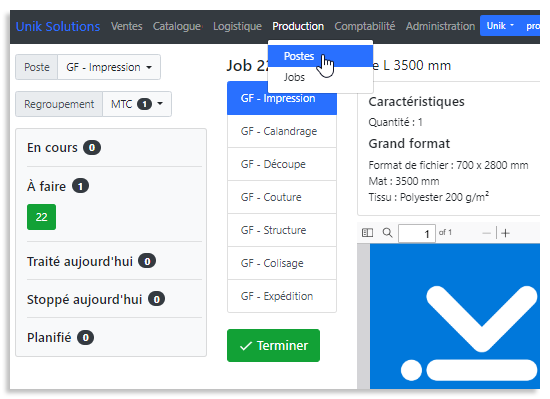Zoom in the PDF with the plus icon

505,233
